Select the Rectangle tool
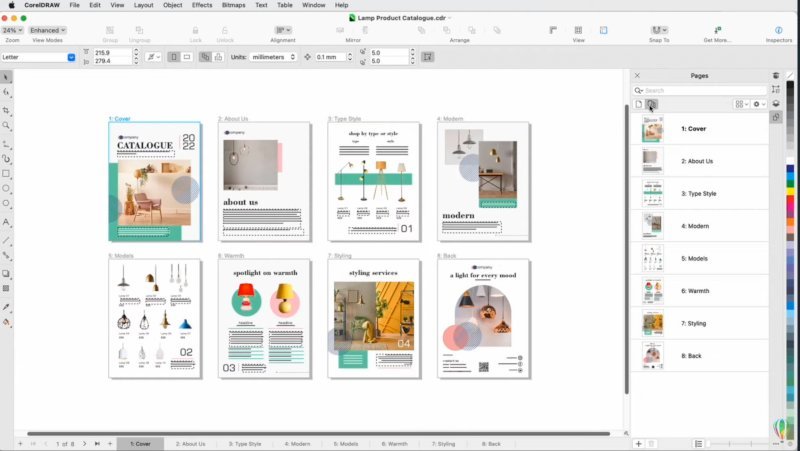 [x=6, y=173]
